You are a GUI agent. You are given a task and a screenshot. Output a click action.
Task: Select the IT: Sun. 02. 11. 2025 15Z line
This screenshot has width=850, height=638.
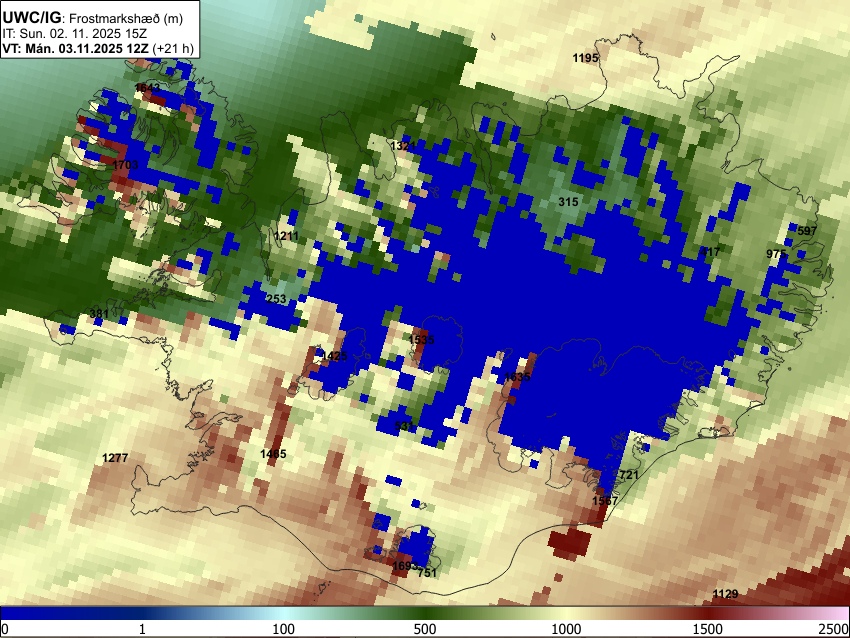[x=75, y=33]
